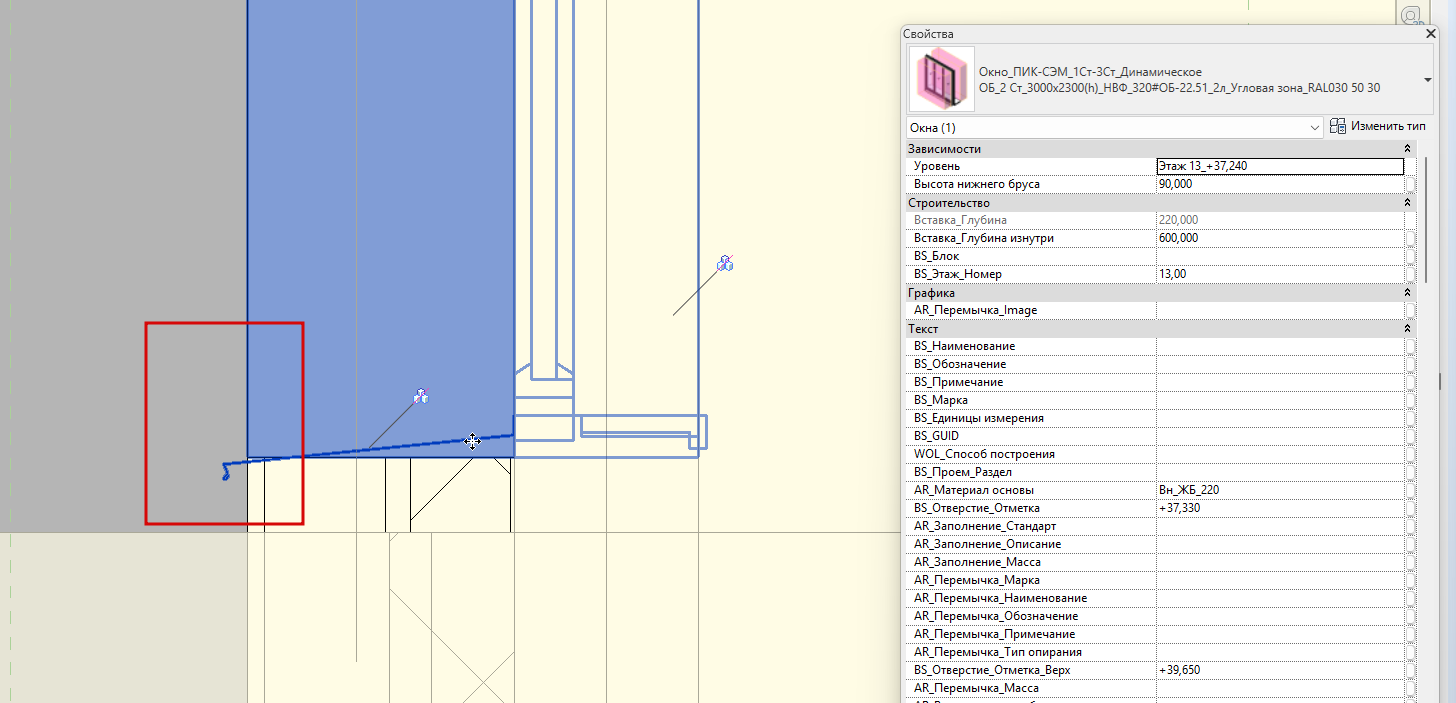The width and height of the screenshot is (1456, 703).
Task: Click the Изменить тип button label
Action: pyautogui.click(x=1388, y=127)
